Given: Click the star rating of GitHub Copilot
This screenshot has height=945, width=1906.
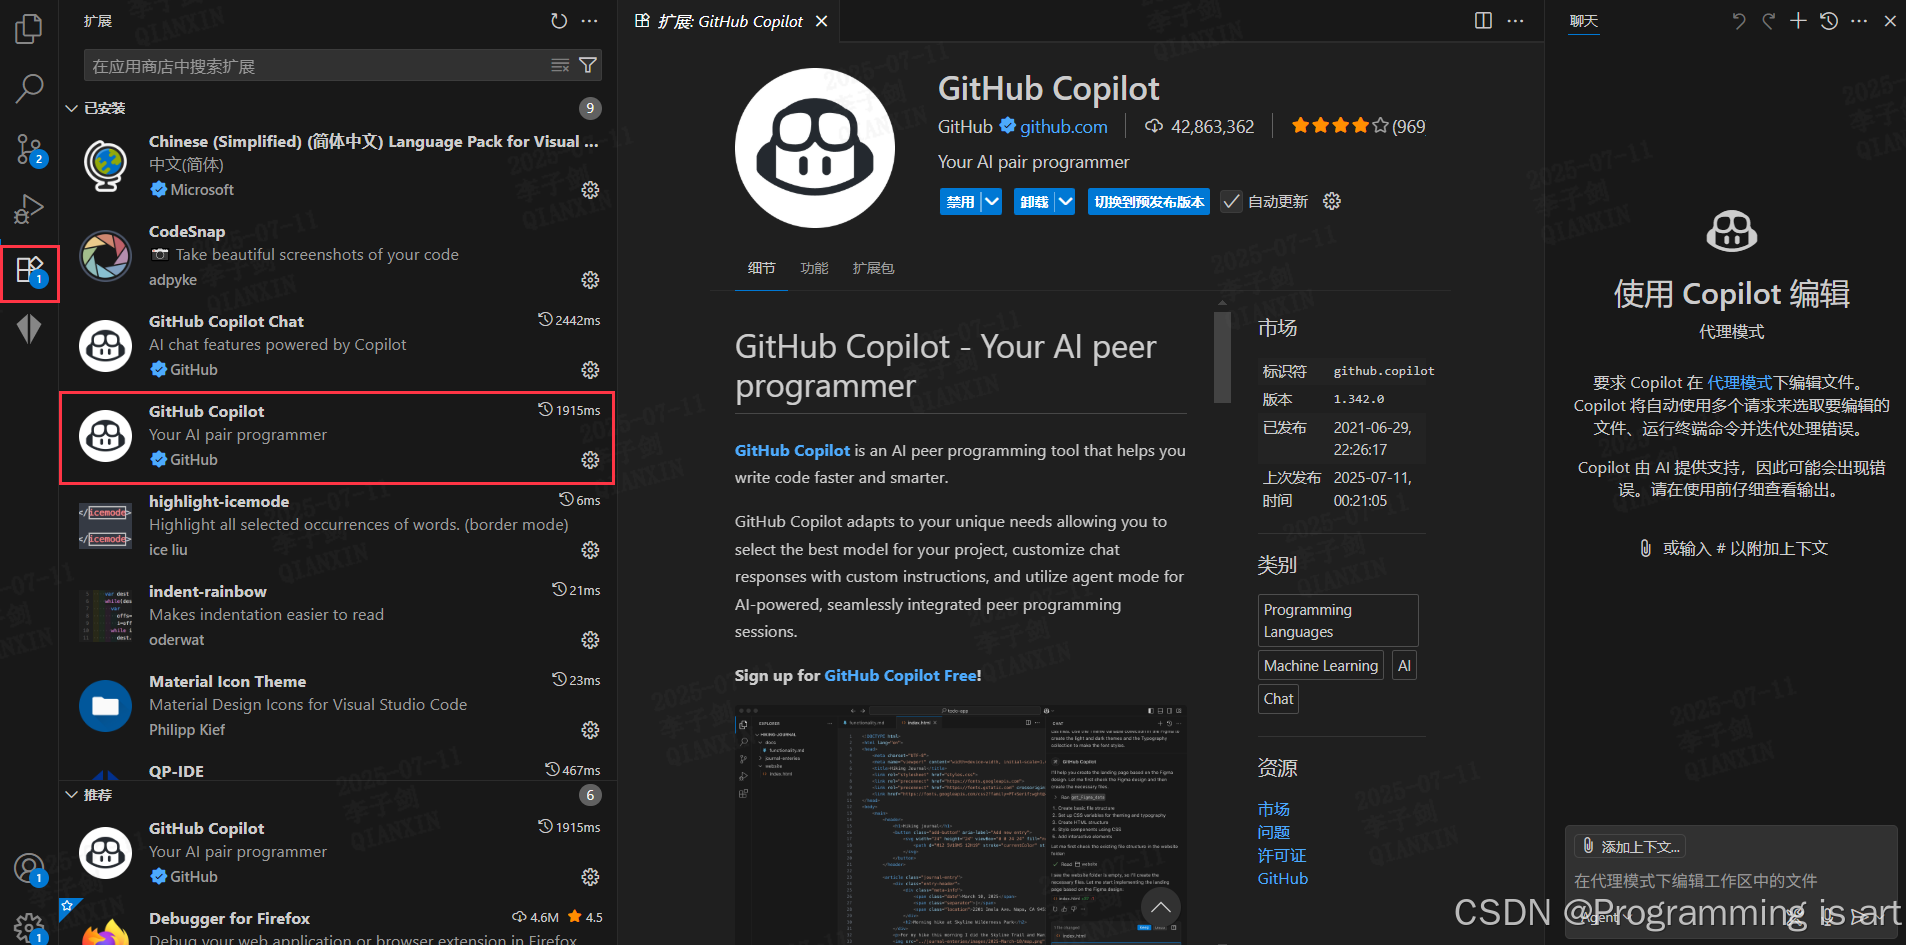Looking at the screenshot, I should 1340,126.
